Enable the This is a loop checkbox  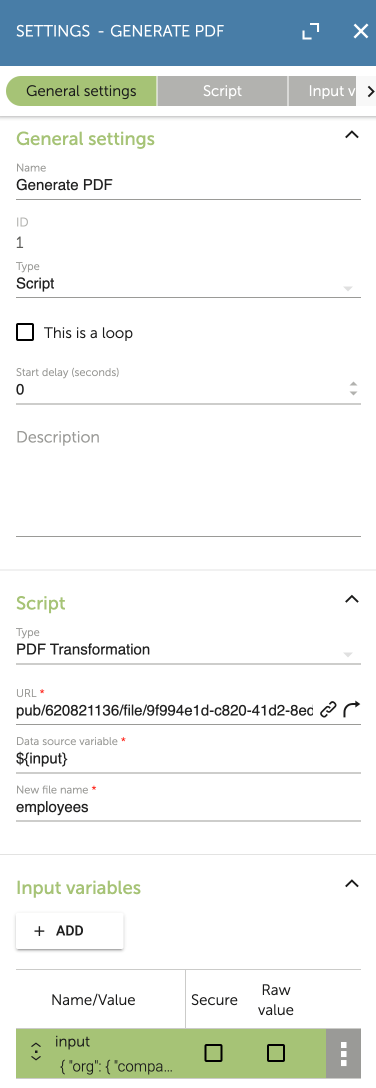coord(25,332)
